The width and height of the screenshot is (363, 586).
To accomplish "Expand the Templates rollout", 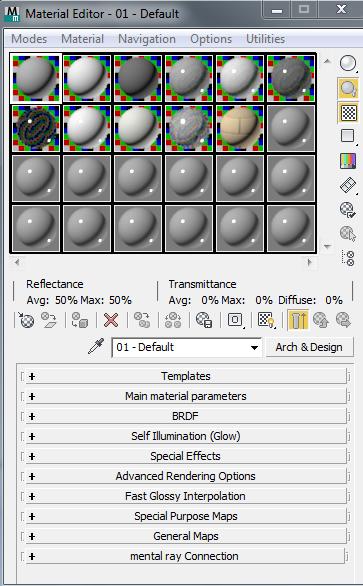I will point(186,376).
